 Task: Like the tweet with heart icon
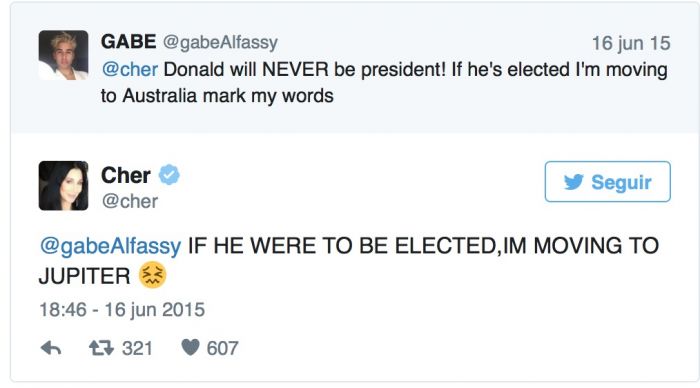pos(190,347)
